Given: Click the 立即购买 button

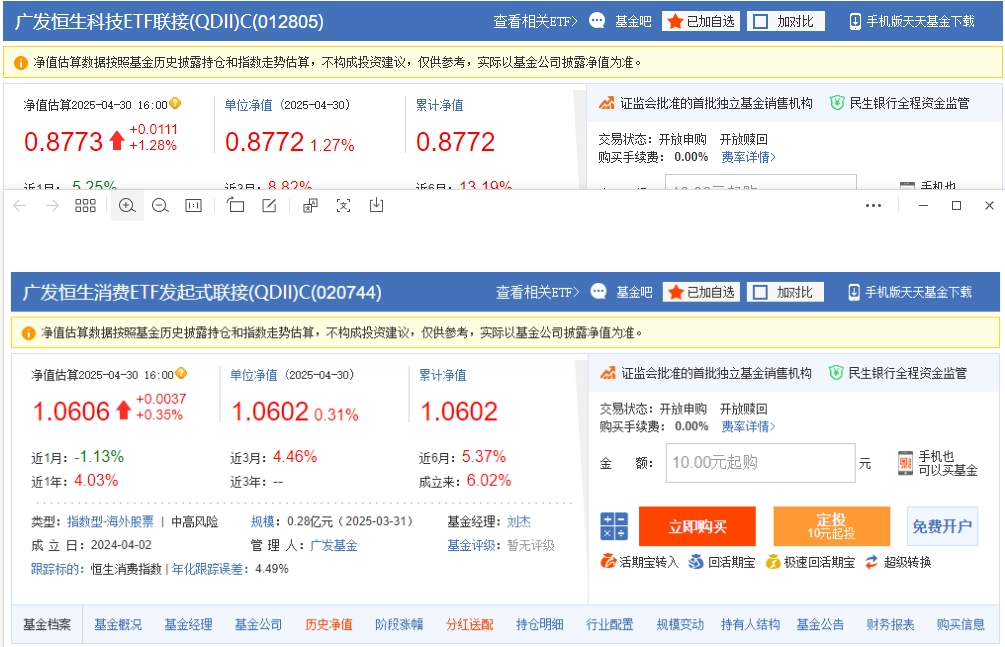Looking at the screenshot, I should pos(697,526).
